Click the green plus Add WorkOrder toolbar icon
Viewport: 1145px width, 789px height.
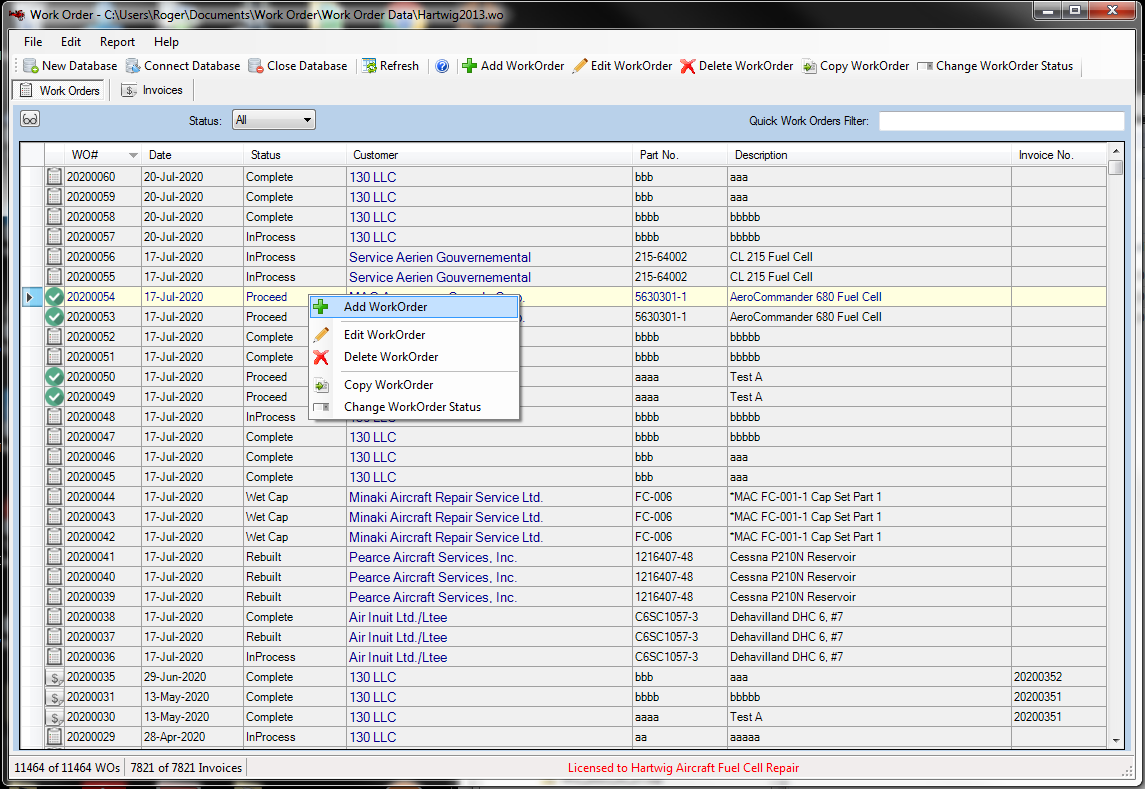(468, 66)
